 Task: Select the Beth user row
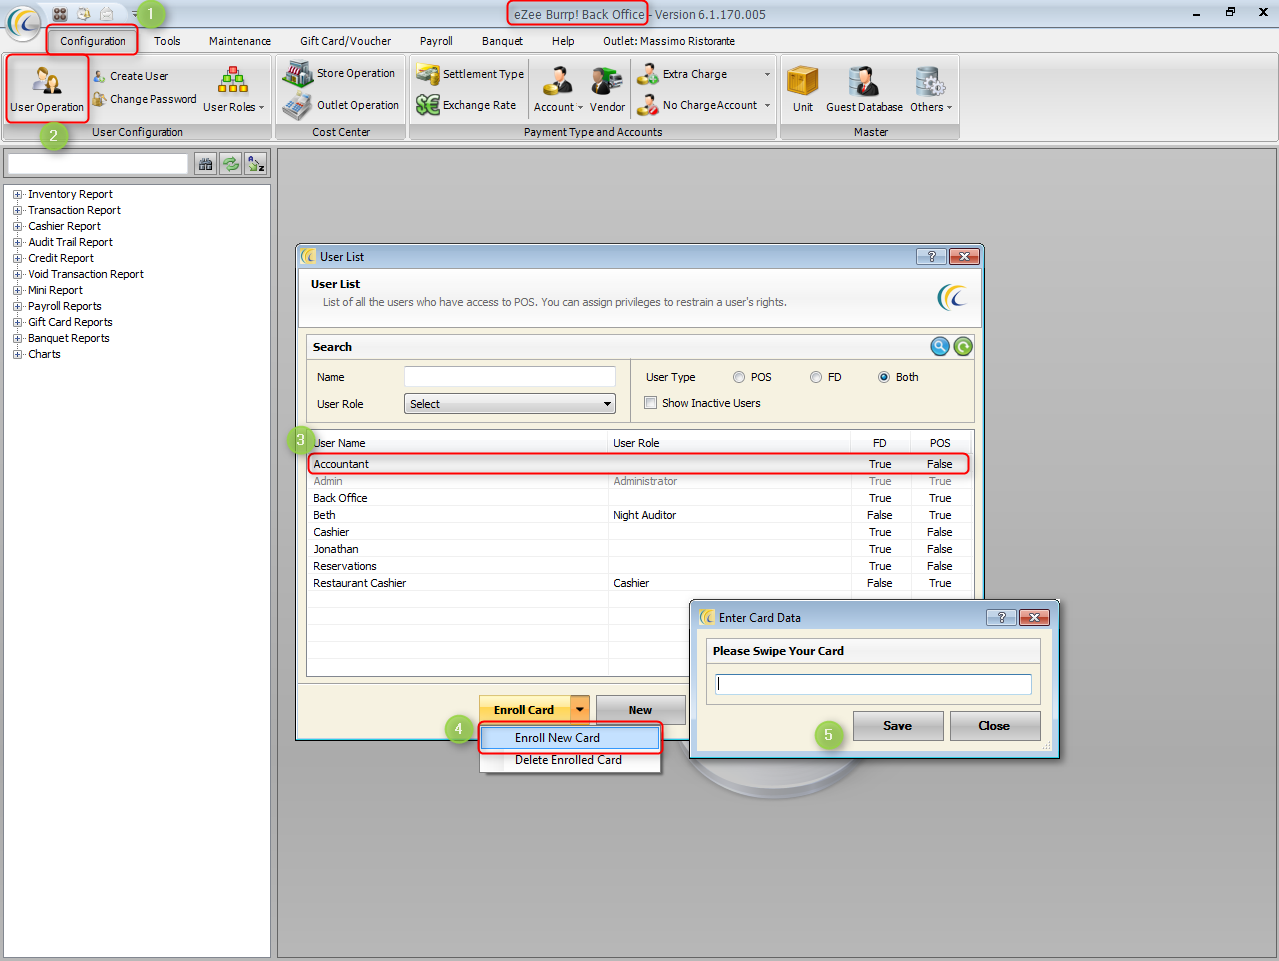click(x=638, y=515)
